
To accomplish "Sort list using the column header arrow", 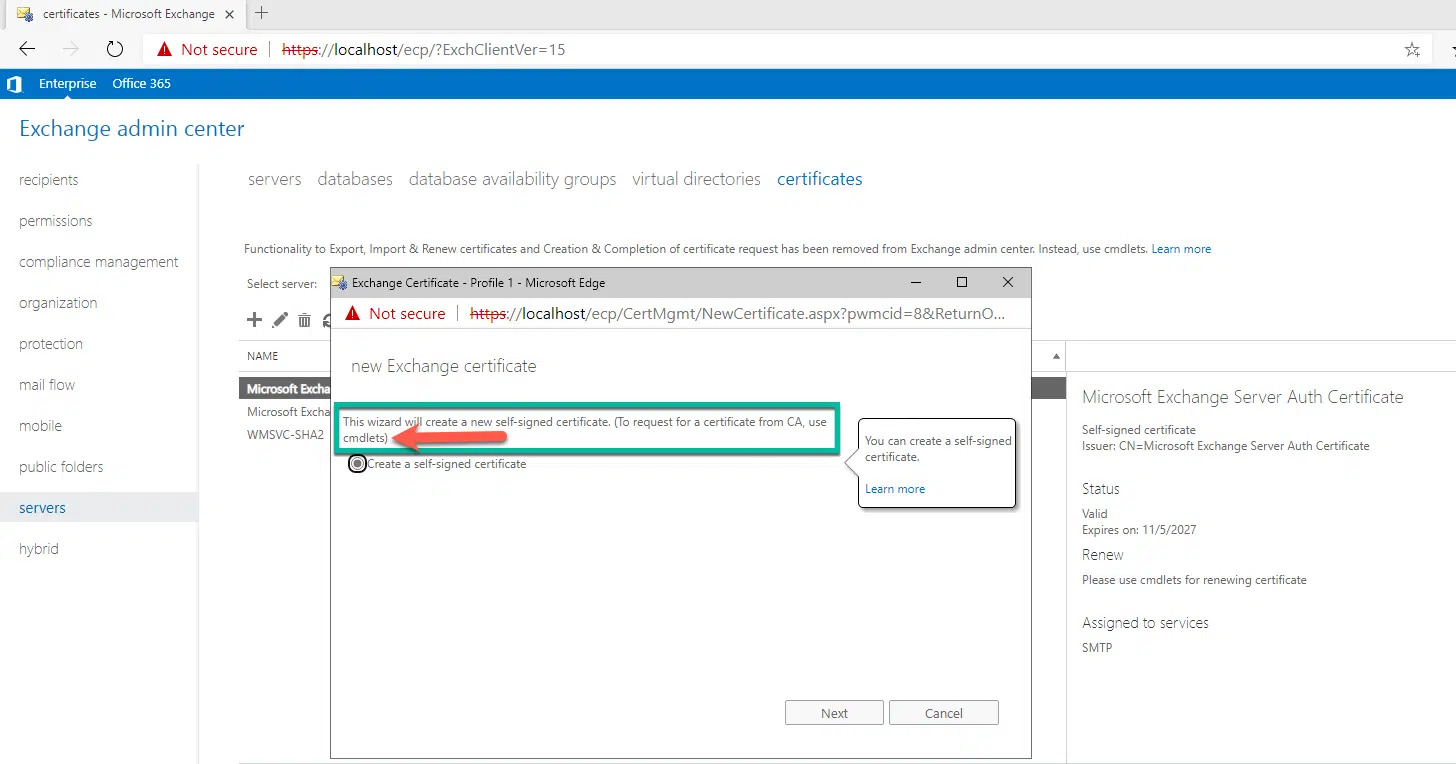I will click(1057, 356).
